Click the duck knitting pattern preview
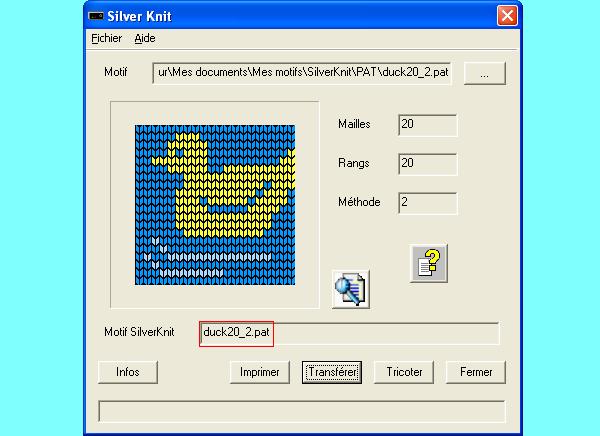This screenshot has height=436, width=600. coord(215,205)
